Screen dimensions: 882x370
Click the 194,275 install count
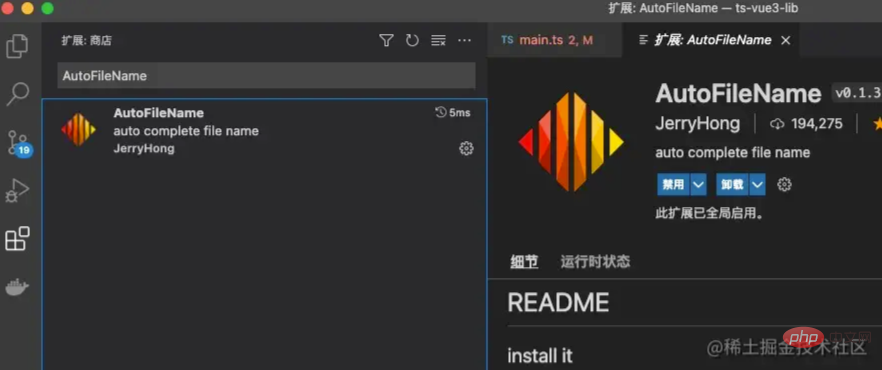point(817,124)
